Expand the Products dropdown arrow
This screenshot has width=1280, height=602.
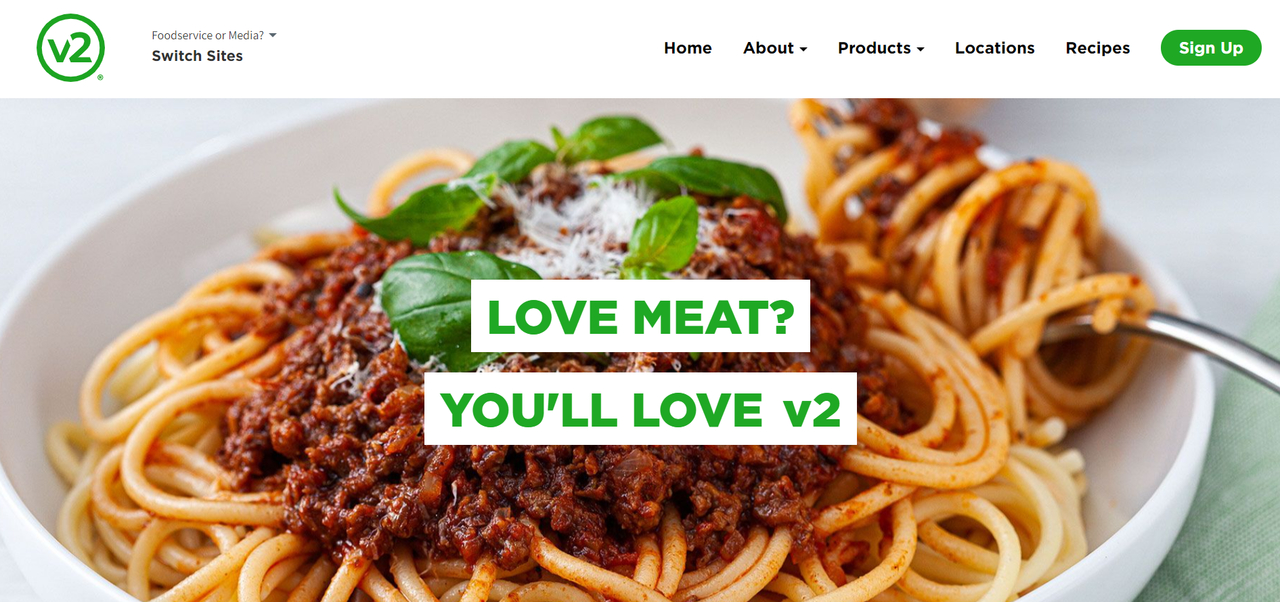pyautogui.click(x=920, y=49)
